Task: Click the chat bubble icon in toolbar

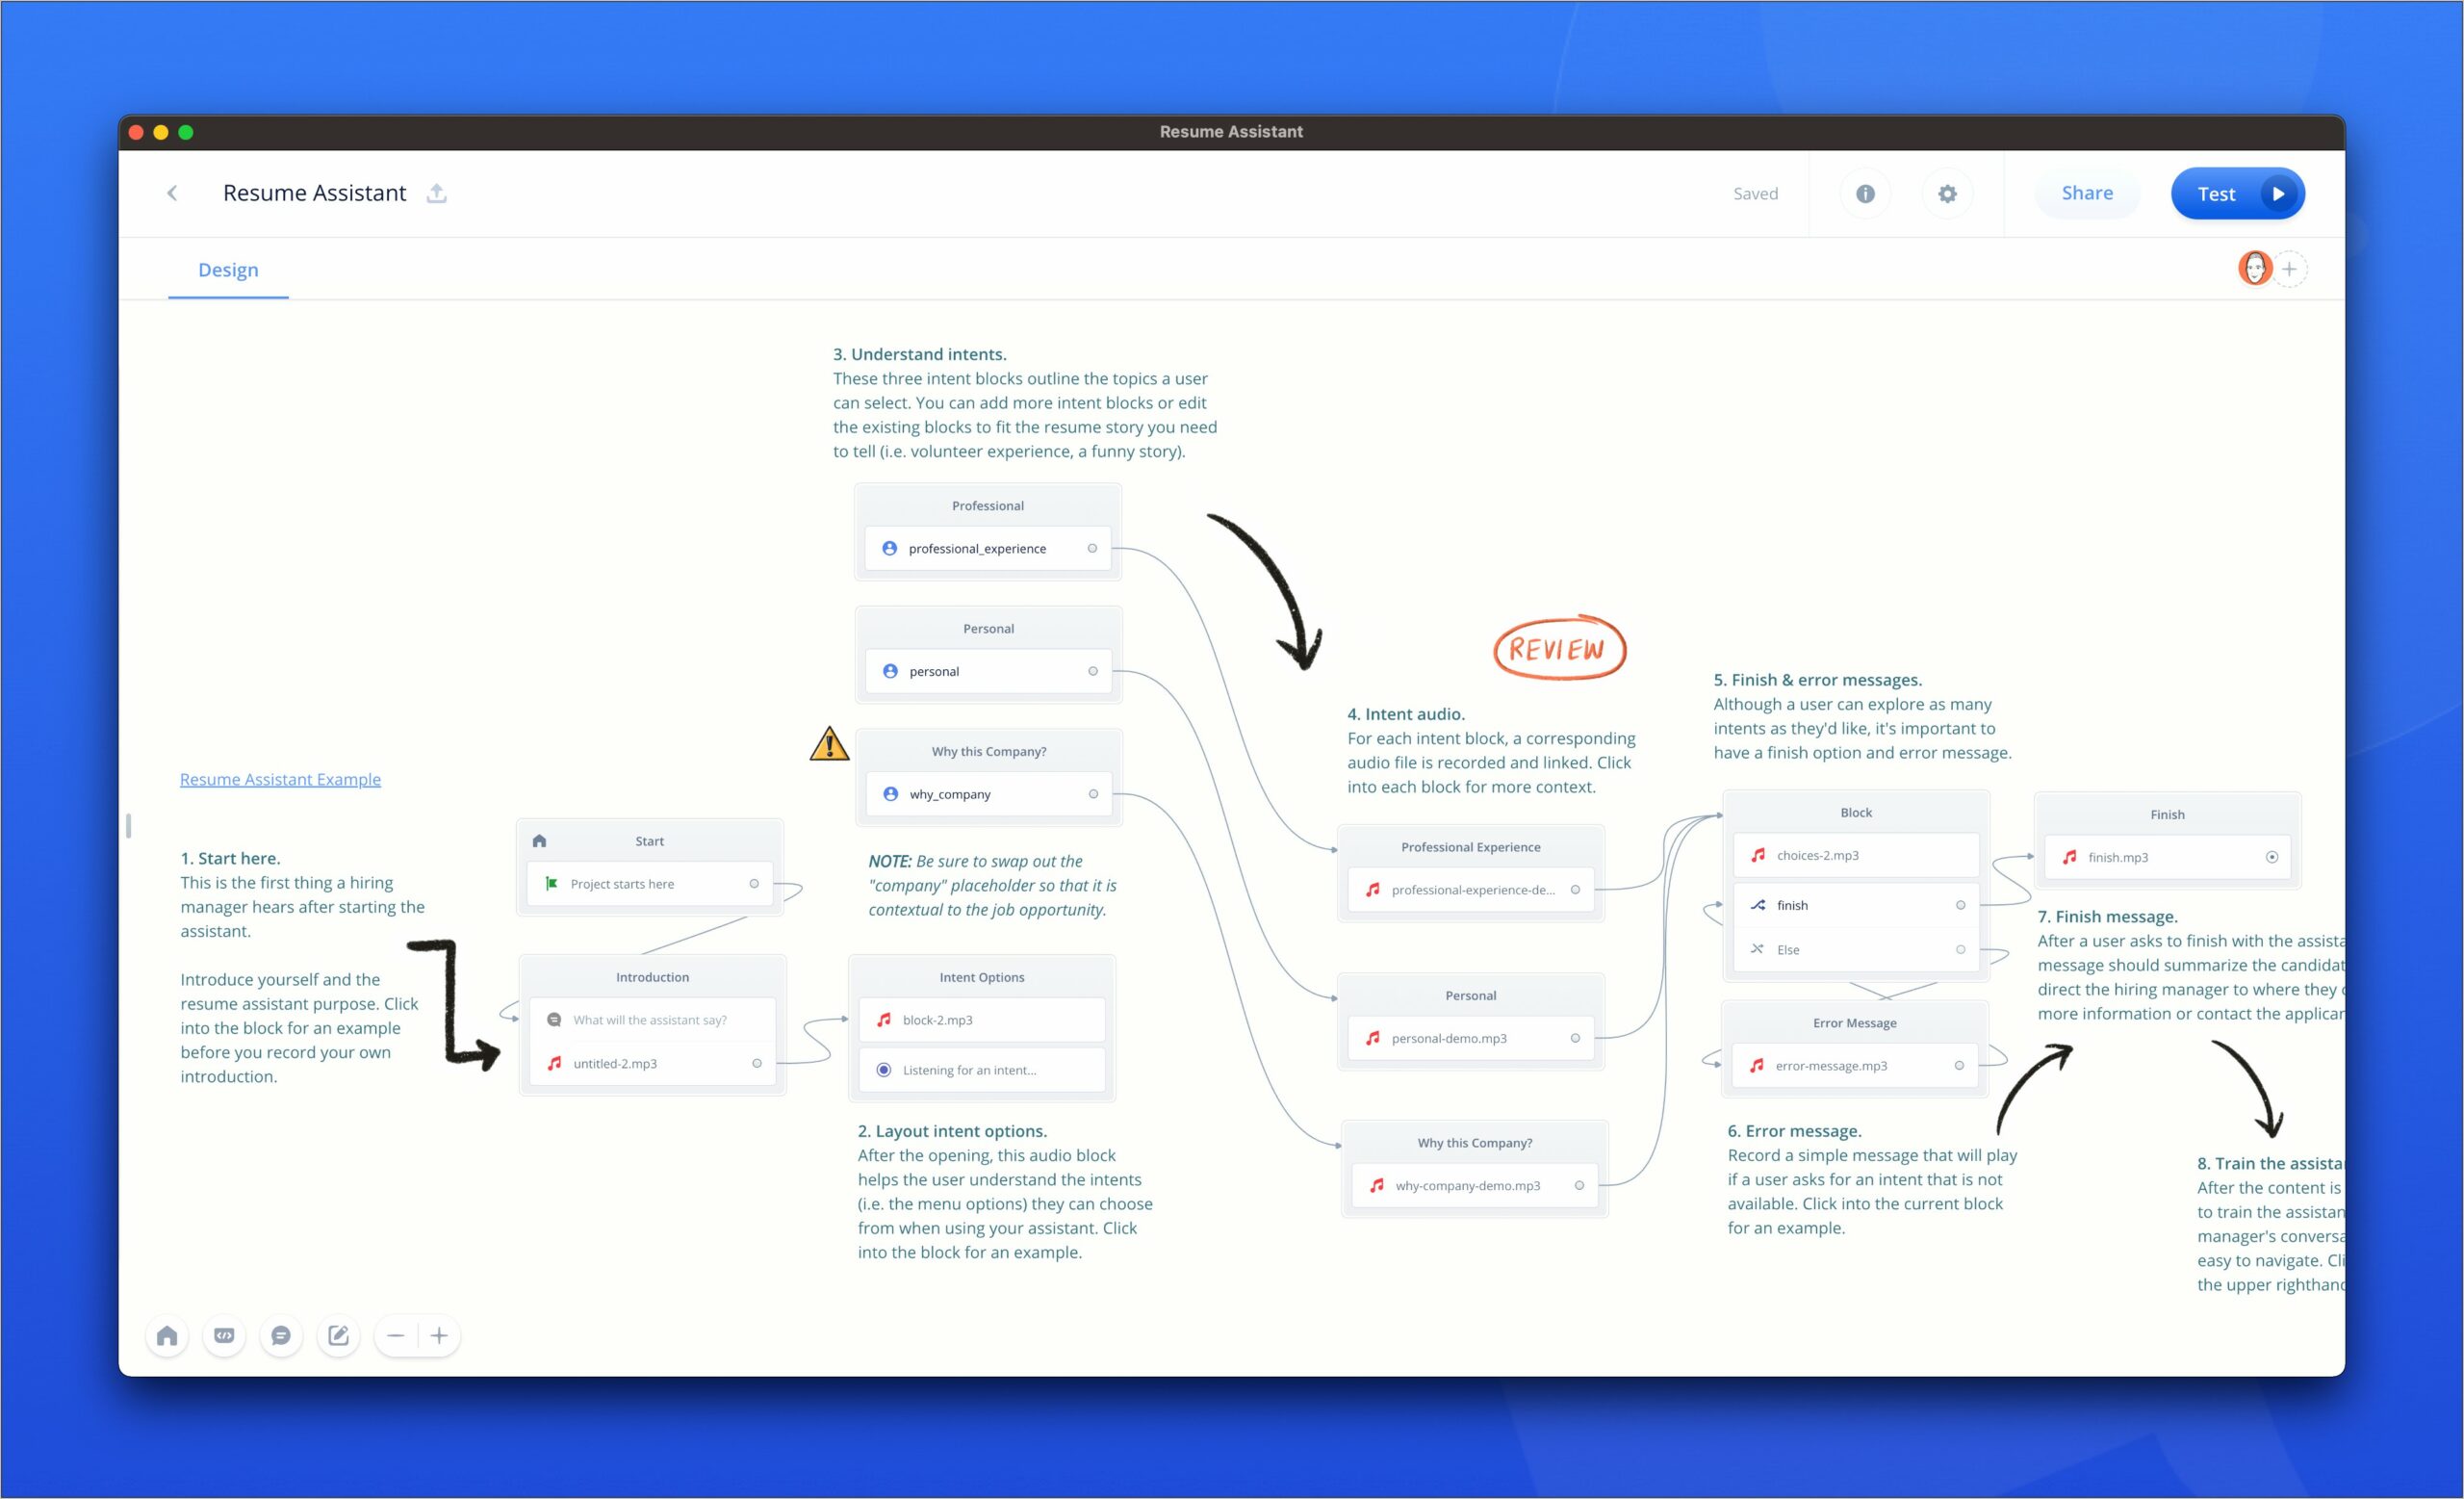Action: [x=280, y=1335]
